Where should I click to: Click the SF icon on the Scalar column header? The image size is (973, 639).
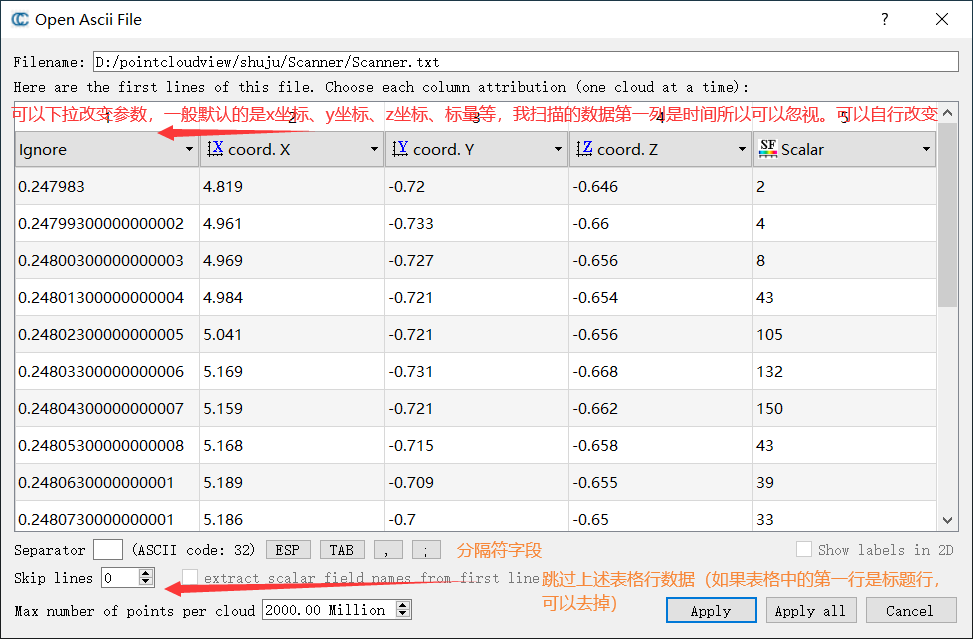click(767, 148)
